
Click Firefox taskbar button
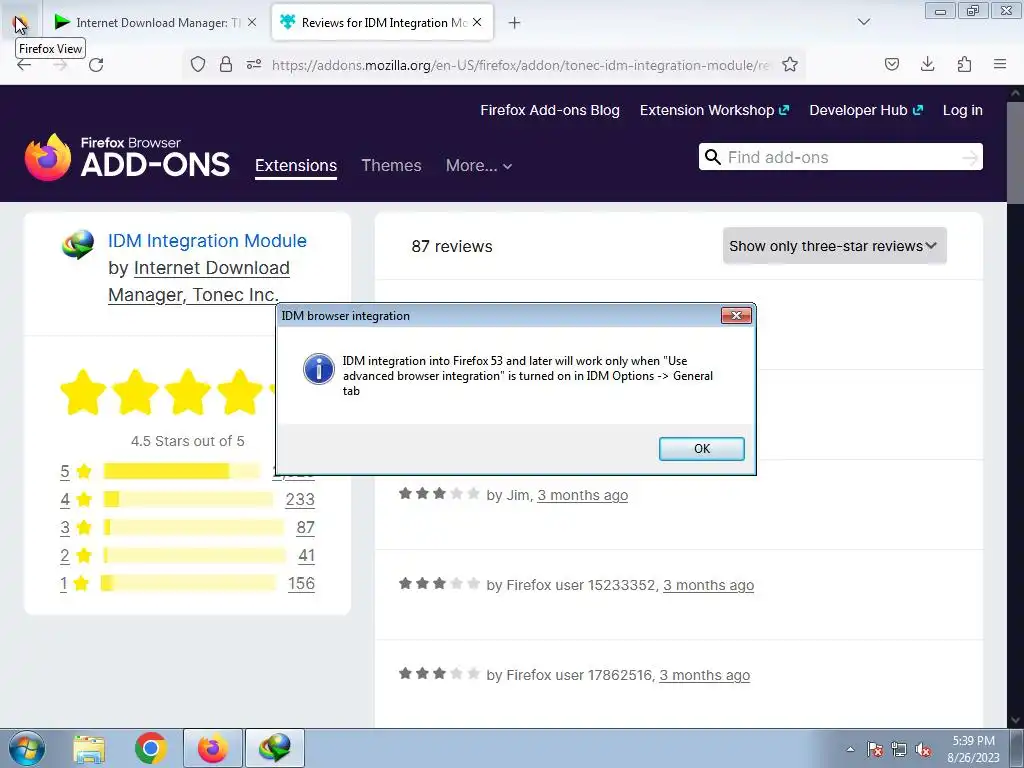pos(213,748)
